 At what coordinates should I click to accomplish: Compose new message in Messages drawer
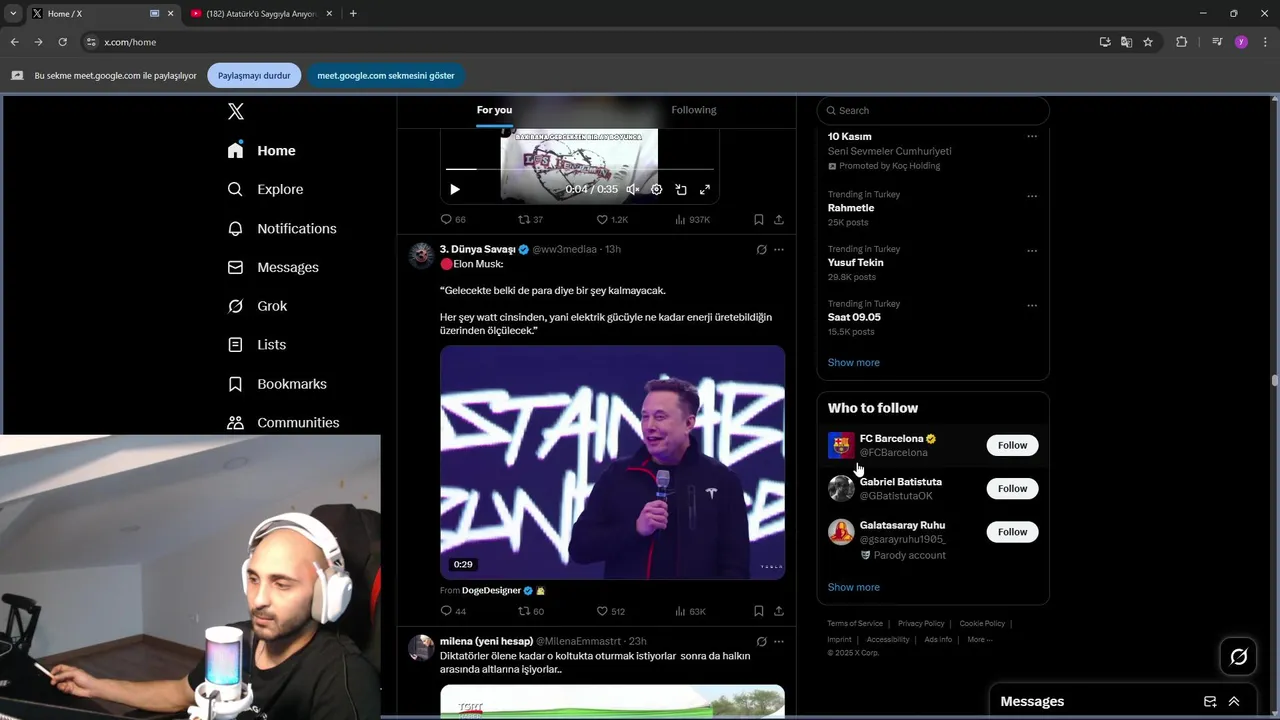point(1210,701)
